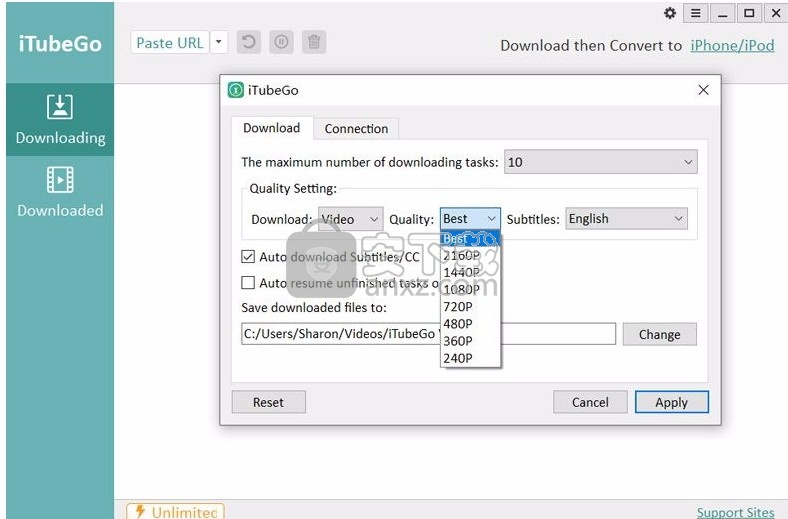Select Best in quality list
The image size is (788, 519).
point(470,238)
